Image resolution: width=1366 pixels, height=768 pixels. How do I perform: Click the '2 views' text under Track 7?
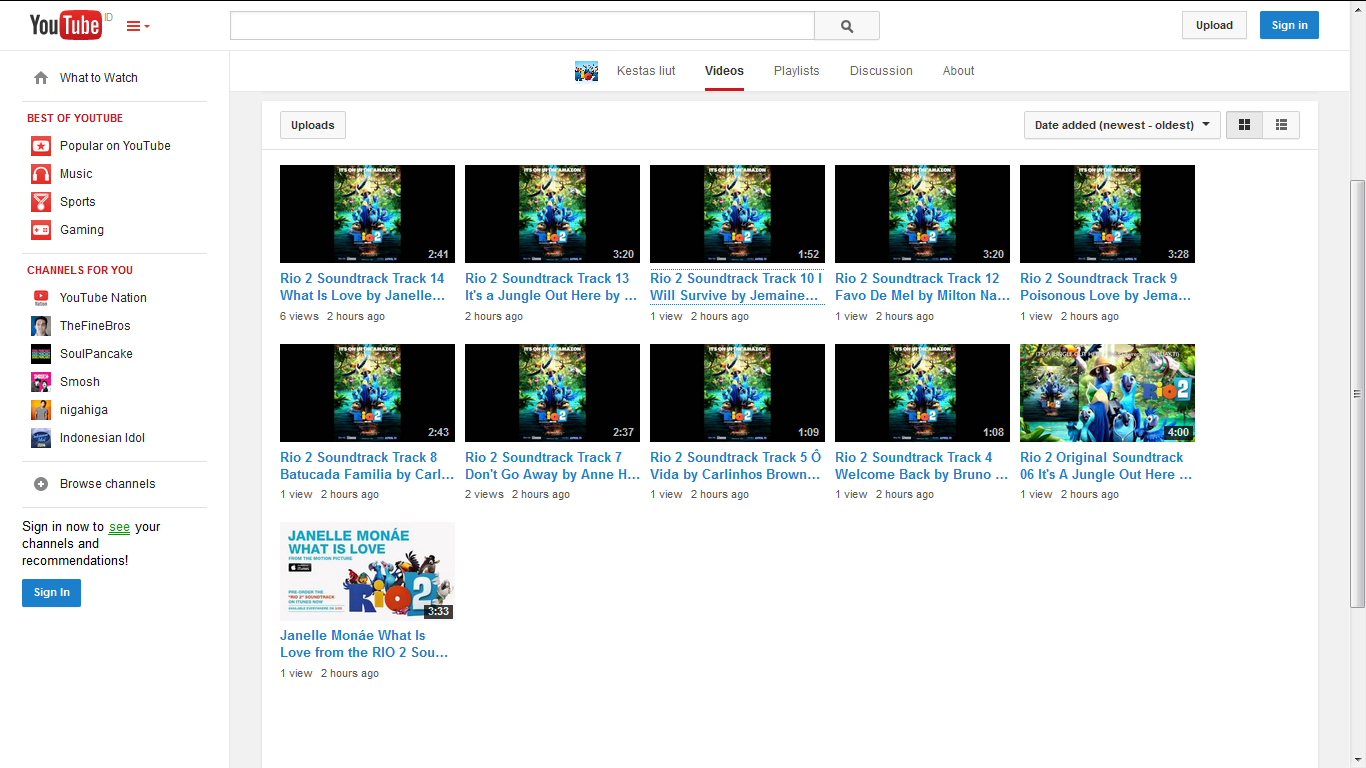(x=484, y=494)
